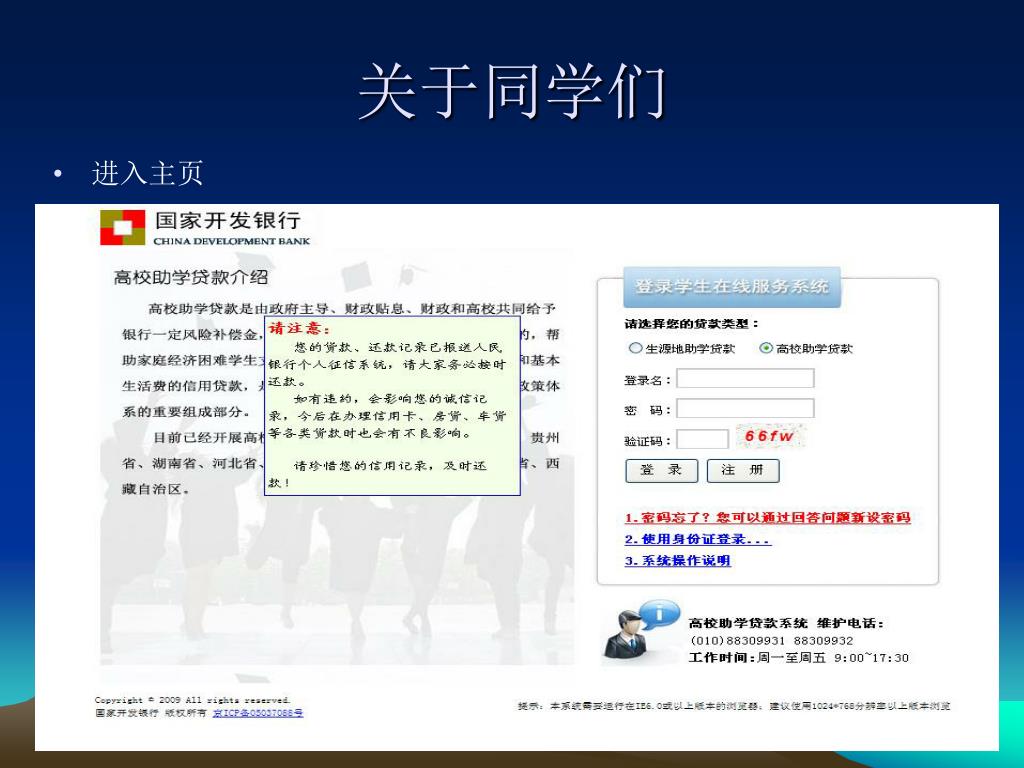
Task: Click the 注册 button
Action: pos(743,470)
